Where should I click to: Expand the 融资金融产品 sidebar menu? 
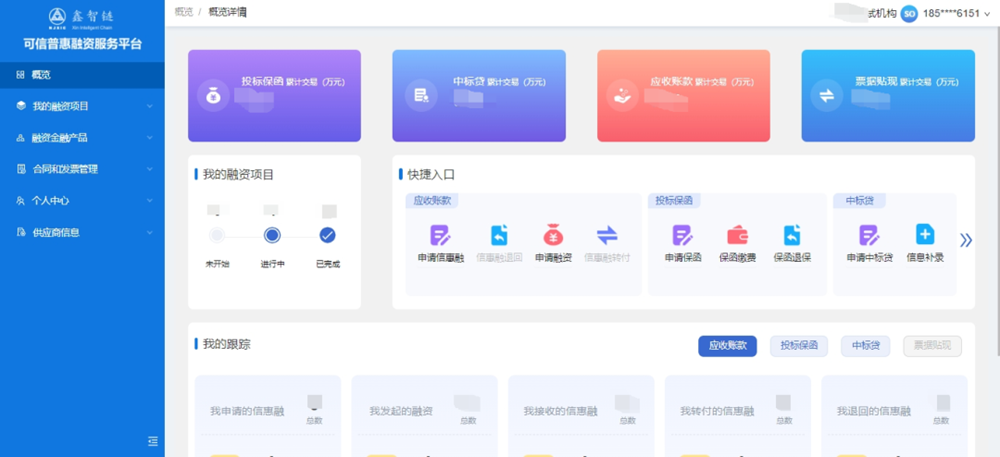(x=82, y=138)
